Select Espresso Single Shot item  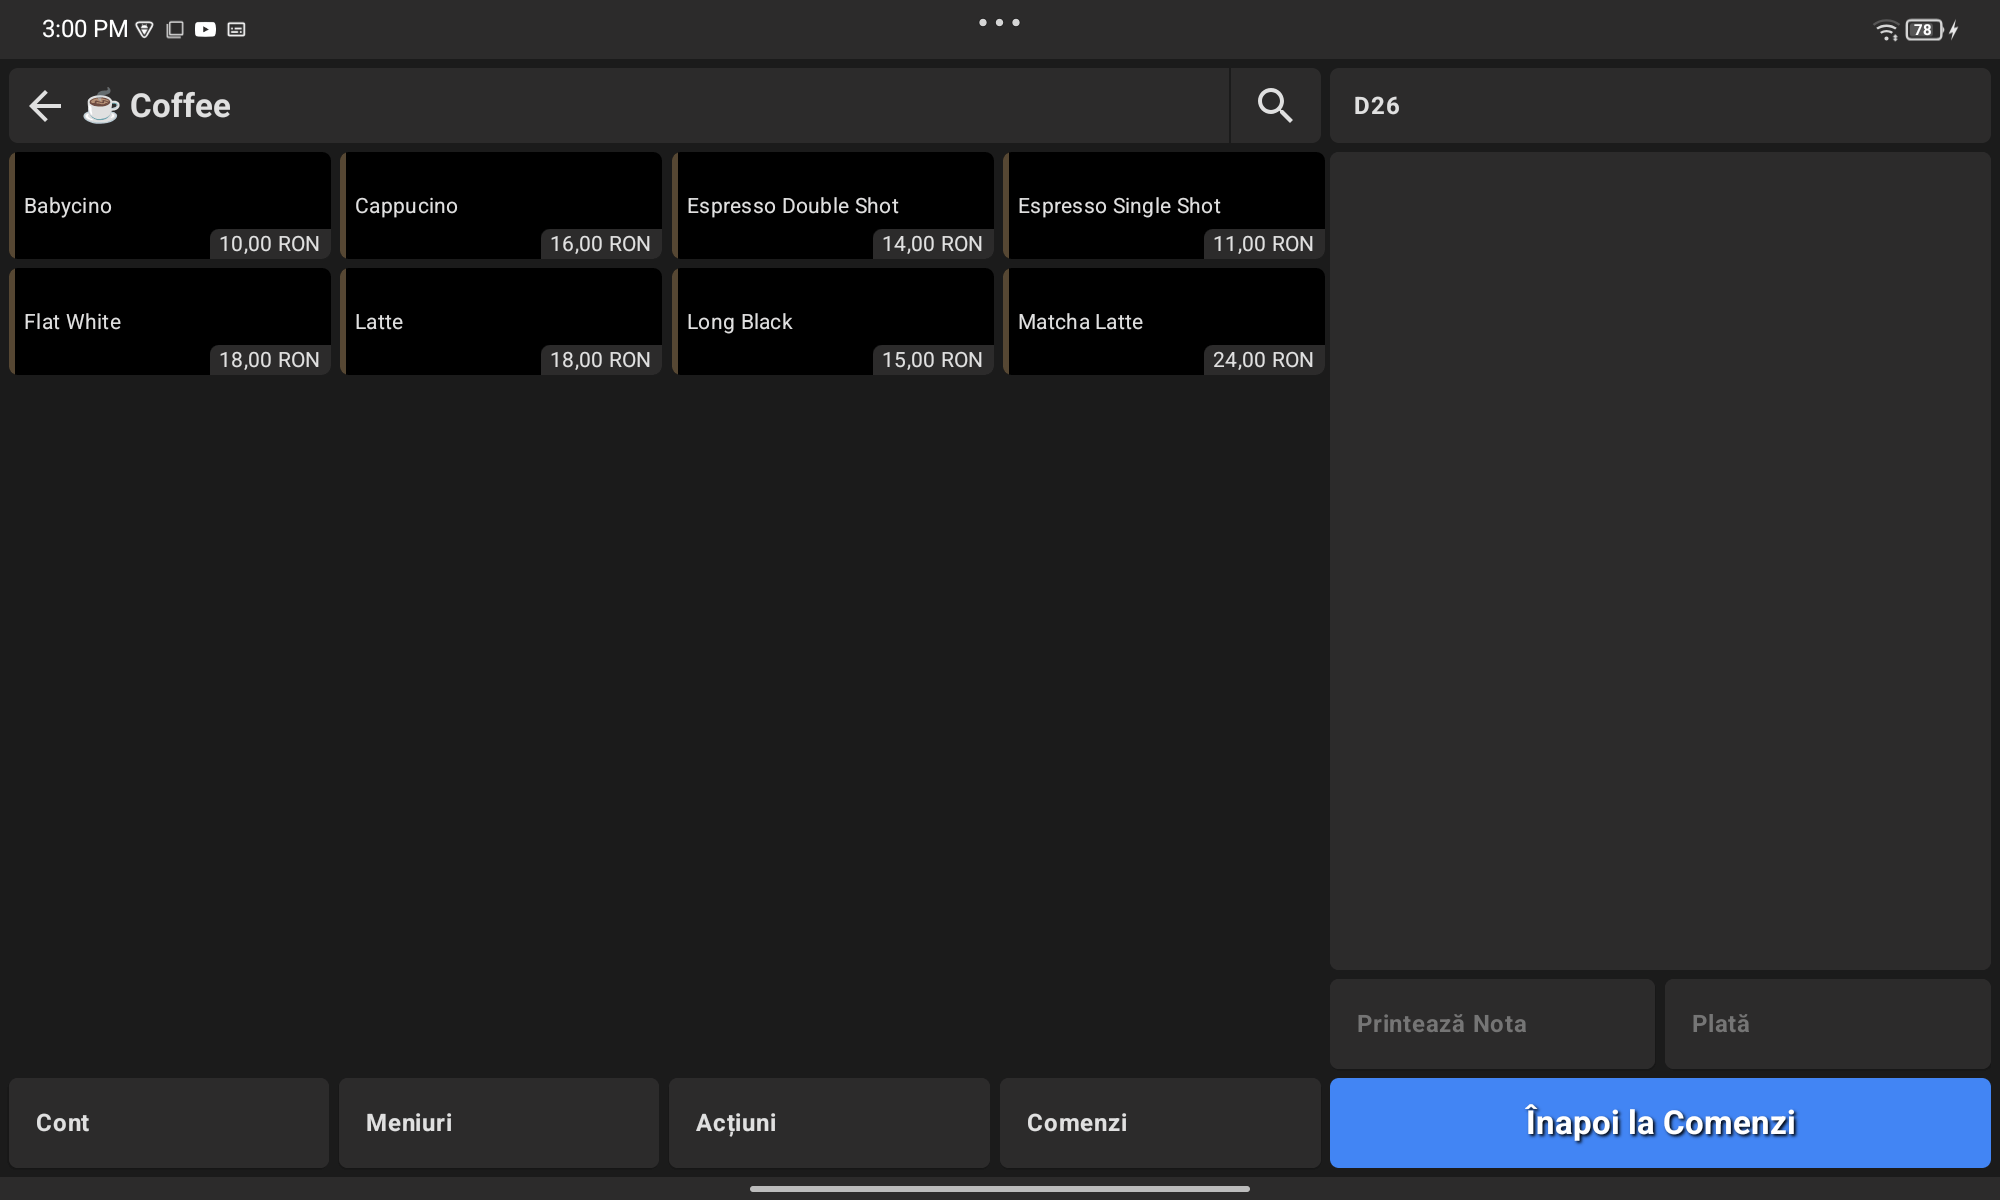click(x=1164, y=206)
